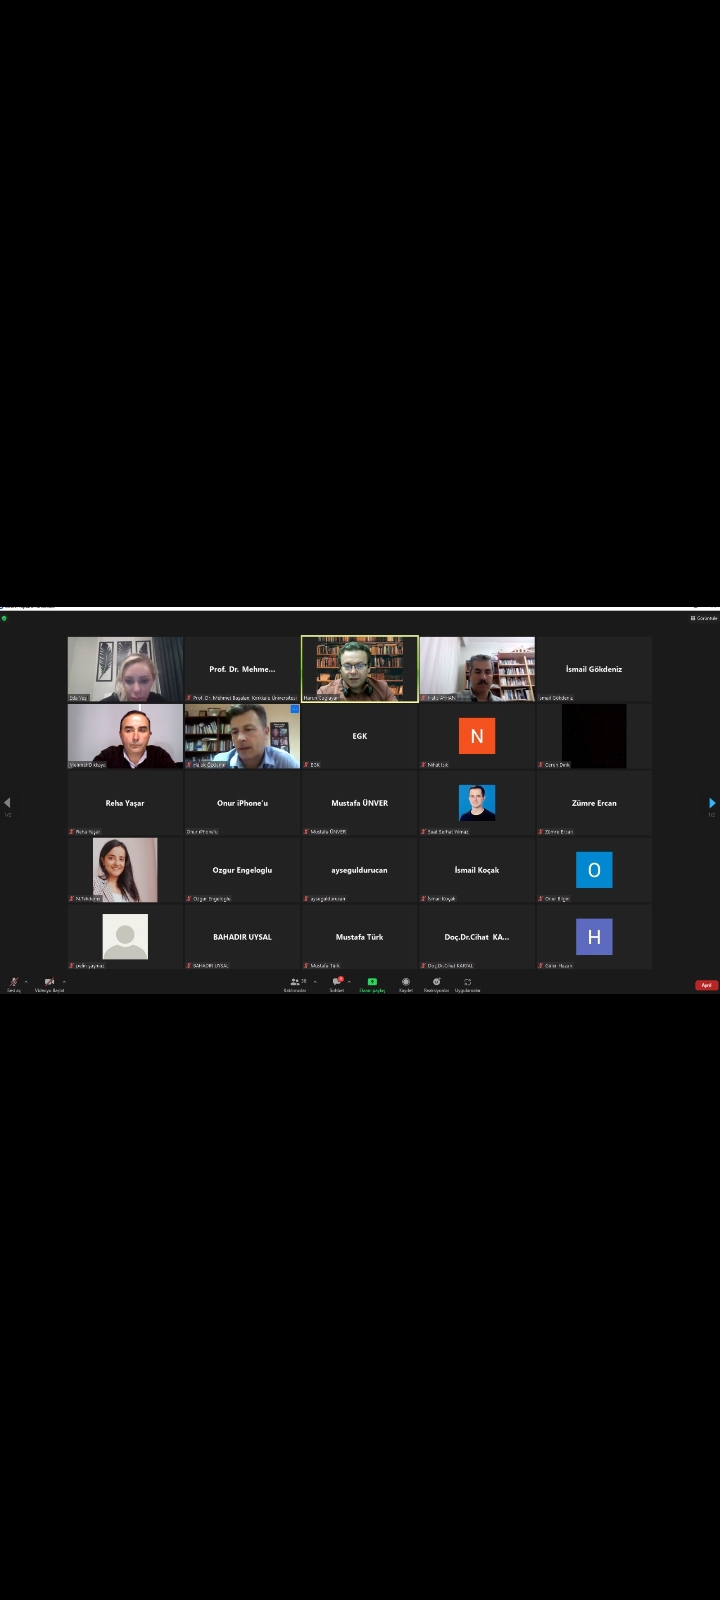Go to previous page of participants
Viewport: 720px width, 1600px height.
[x=7, y=803]
